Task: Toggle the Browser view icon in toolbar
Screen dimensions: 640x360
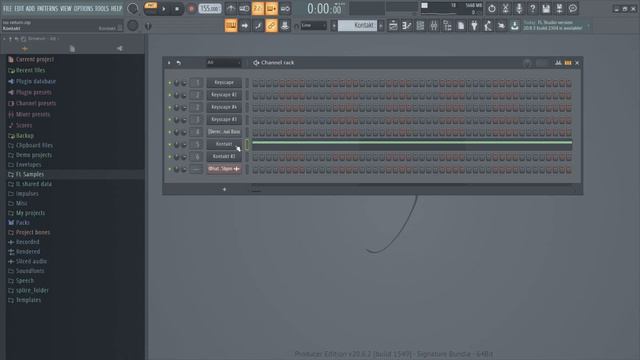Action: click(447, 26)
